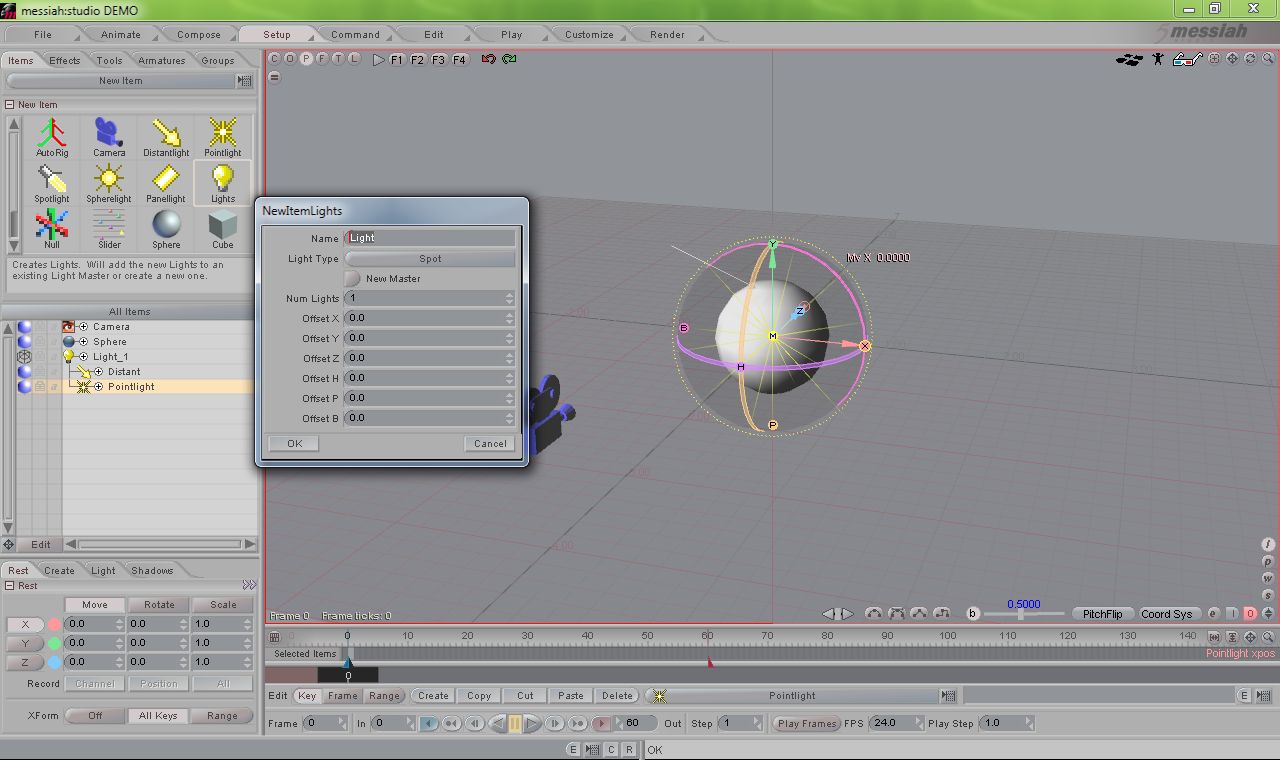The width and height of the screenshot is (1280, 760).
Task: Click the character figure icon in viewport
Action: click(x=1158, y=59)
